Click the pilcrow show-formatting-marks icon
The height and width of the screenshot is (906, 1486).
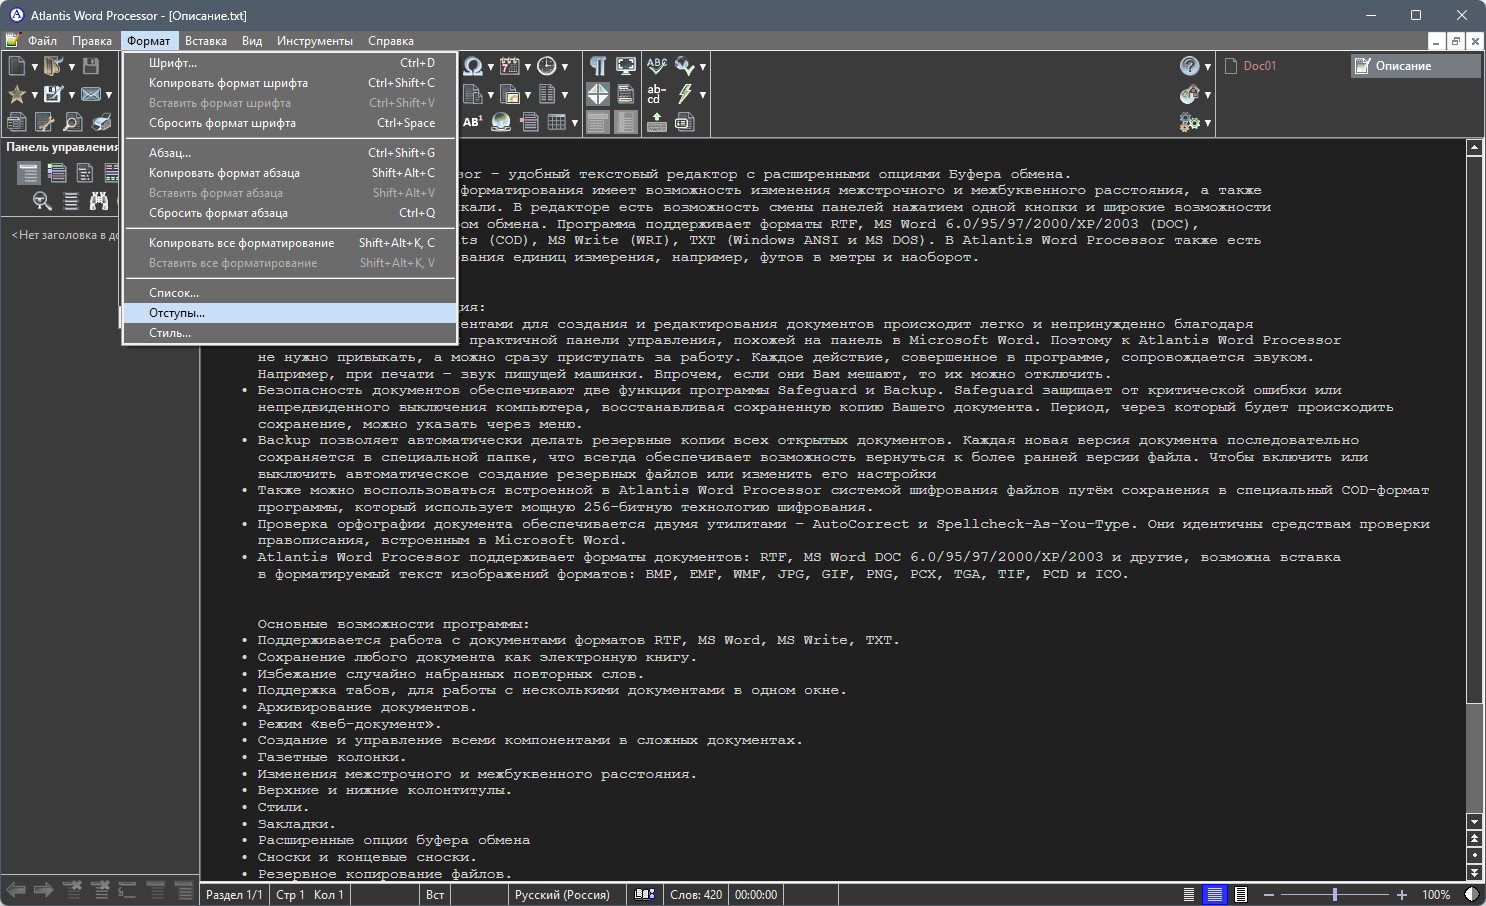[597, 66]
